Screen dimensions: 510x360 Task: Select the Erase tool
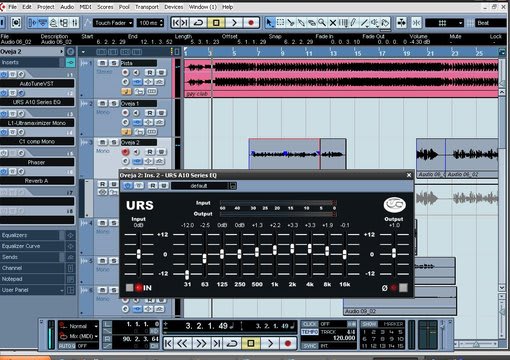tap(312, 23)
